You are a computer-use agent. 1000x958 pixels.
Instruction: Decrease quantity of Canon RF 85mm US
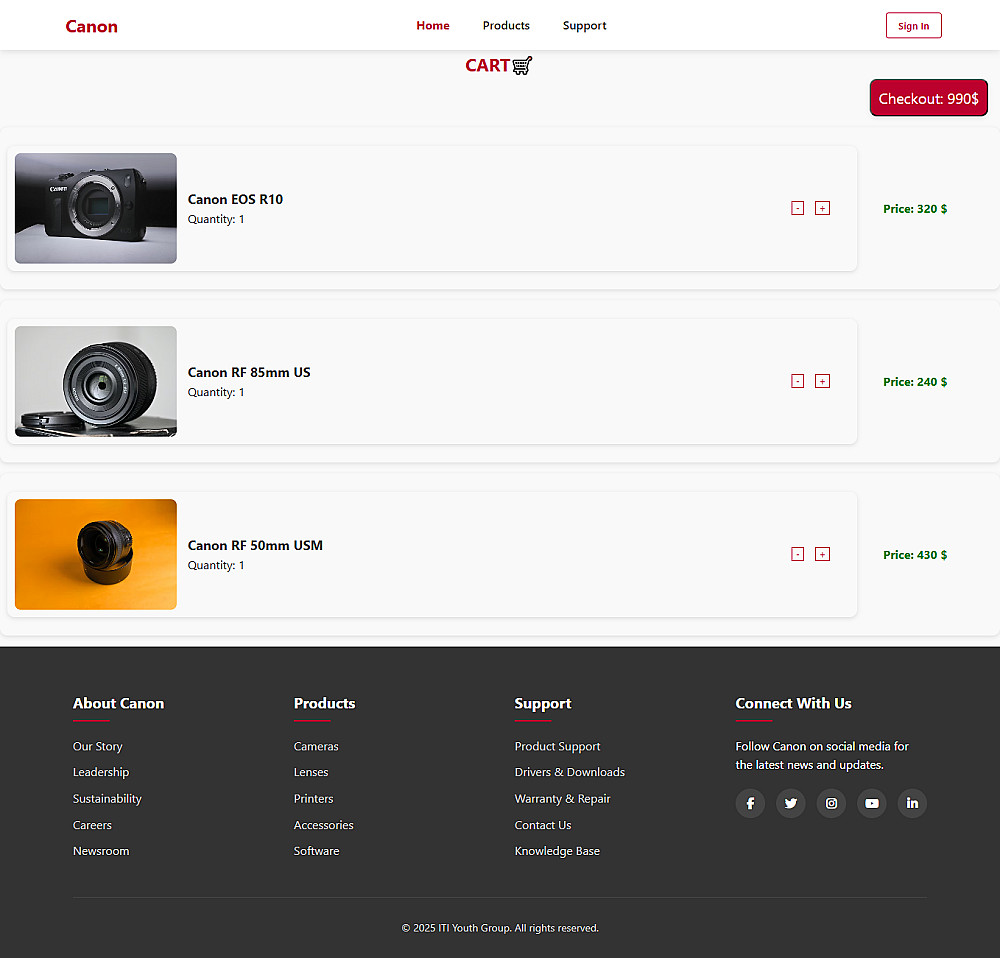[797, 381]
